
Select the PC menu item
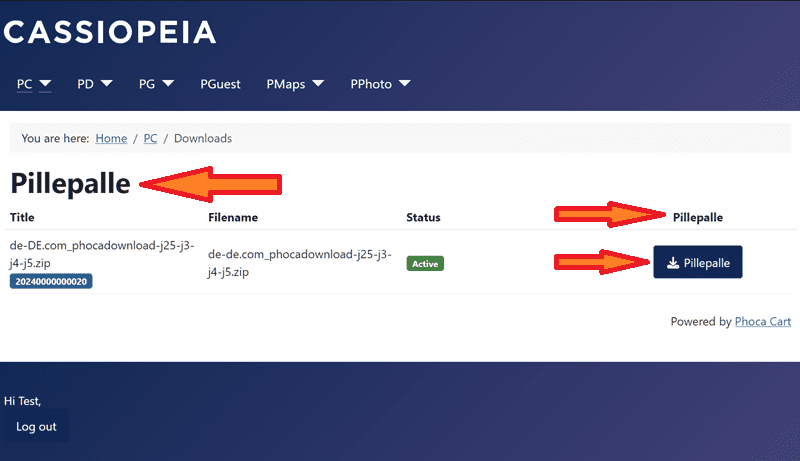coord(25,84)
